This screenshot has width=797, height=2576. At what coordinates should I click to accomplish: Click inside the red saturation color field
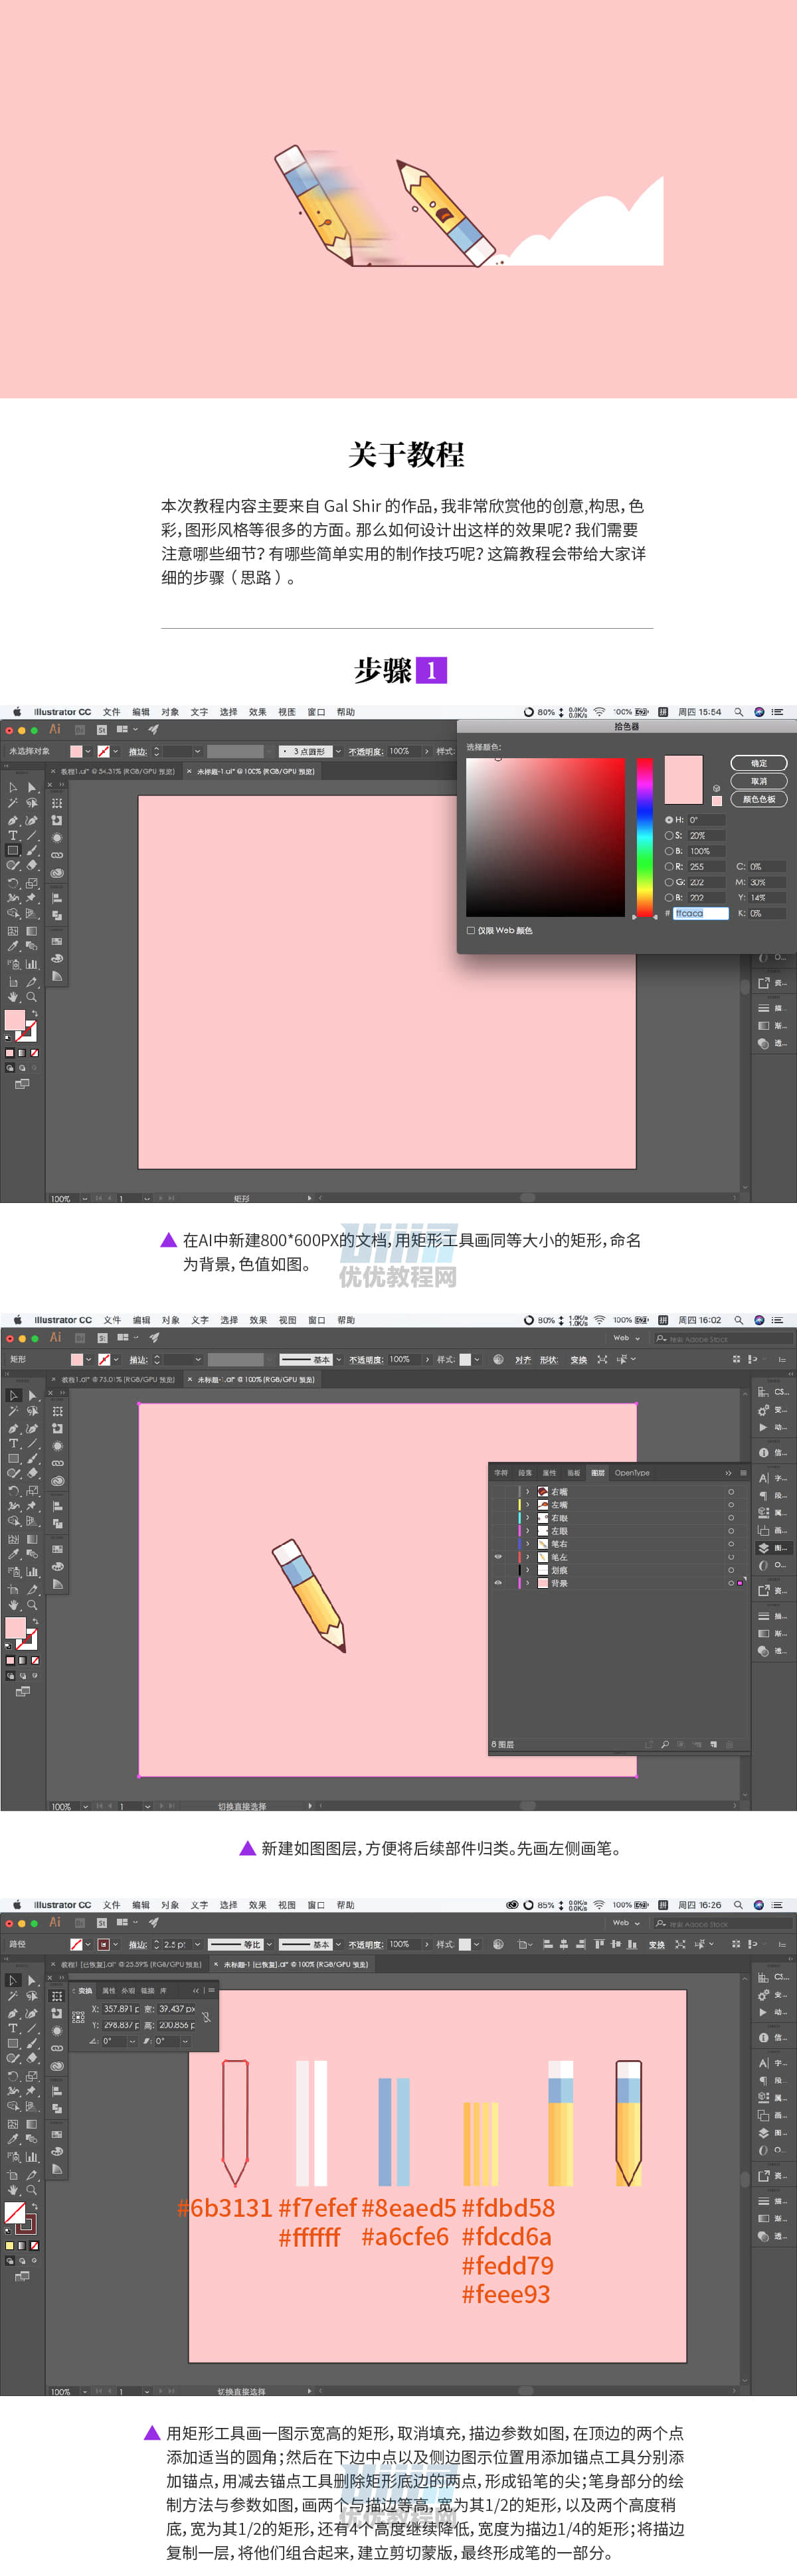545,836
